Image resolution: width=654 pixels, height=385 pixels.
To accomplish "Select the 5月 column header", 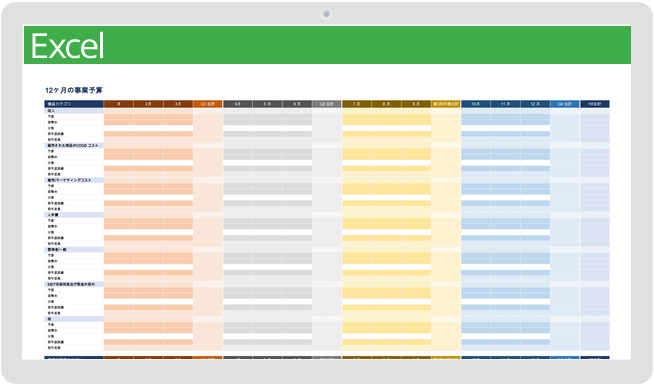I will pos(267,104).
